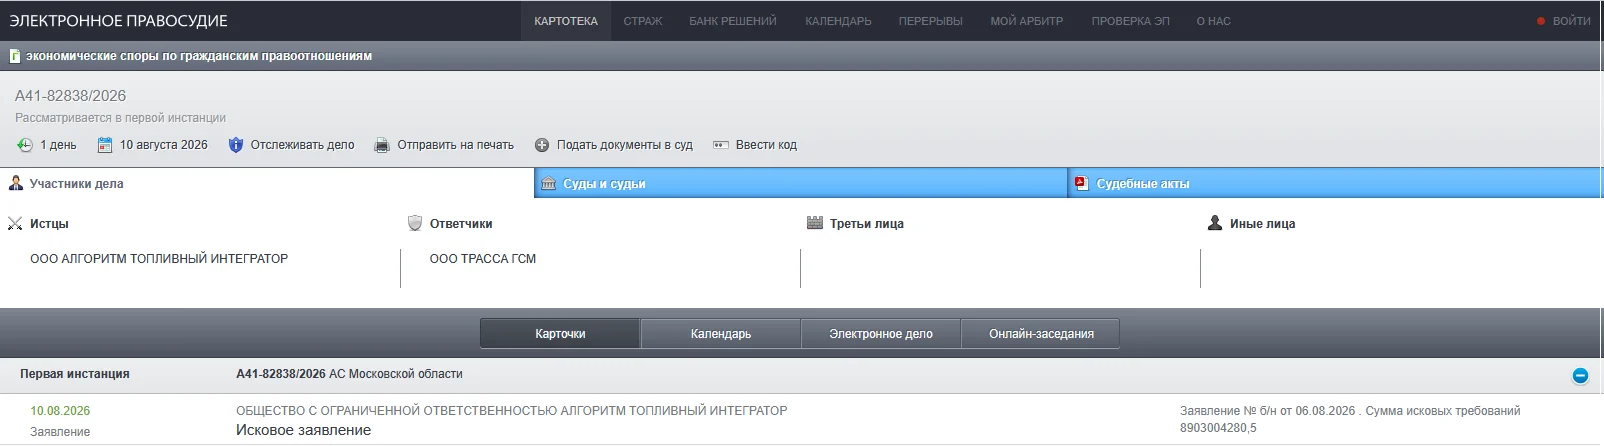Screen dimensions: 1604x446
Task: Click the date 10.08.2026
Action: 60,411
